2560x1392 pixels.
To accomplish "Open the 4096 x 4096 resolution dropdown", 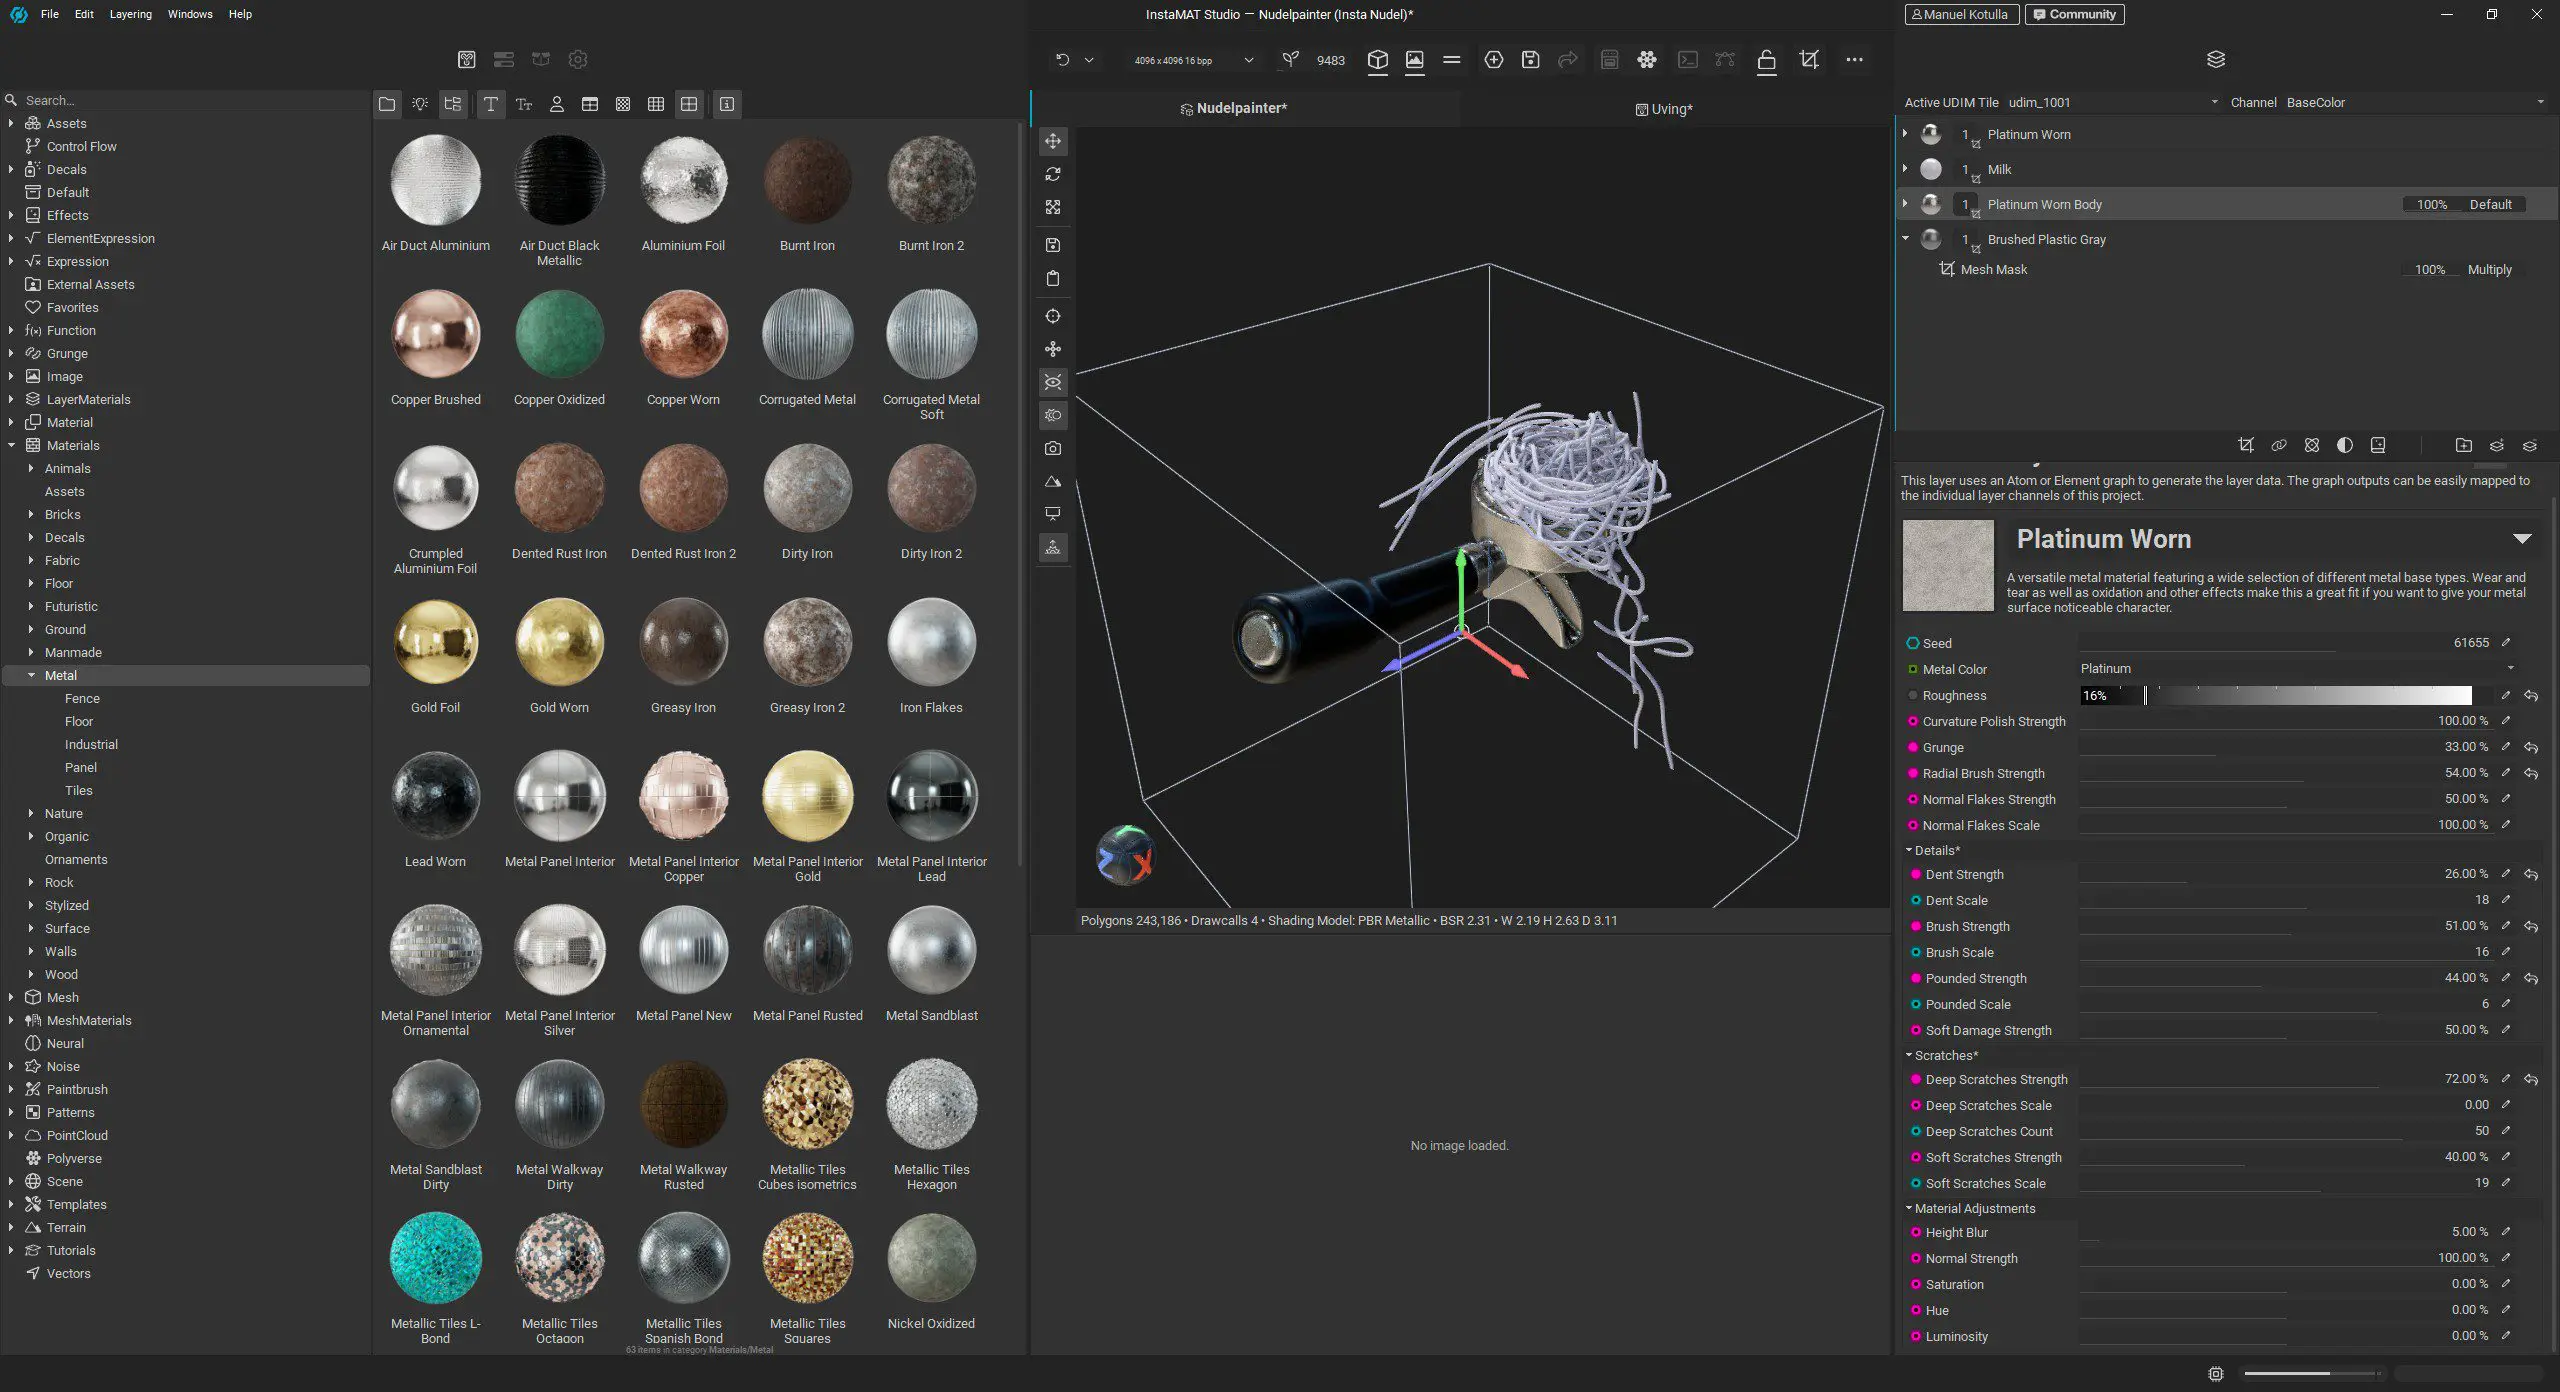I will click(x=1192, y=60).
